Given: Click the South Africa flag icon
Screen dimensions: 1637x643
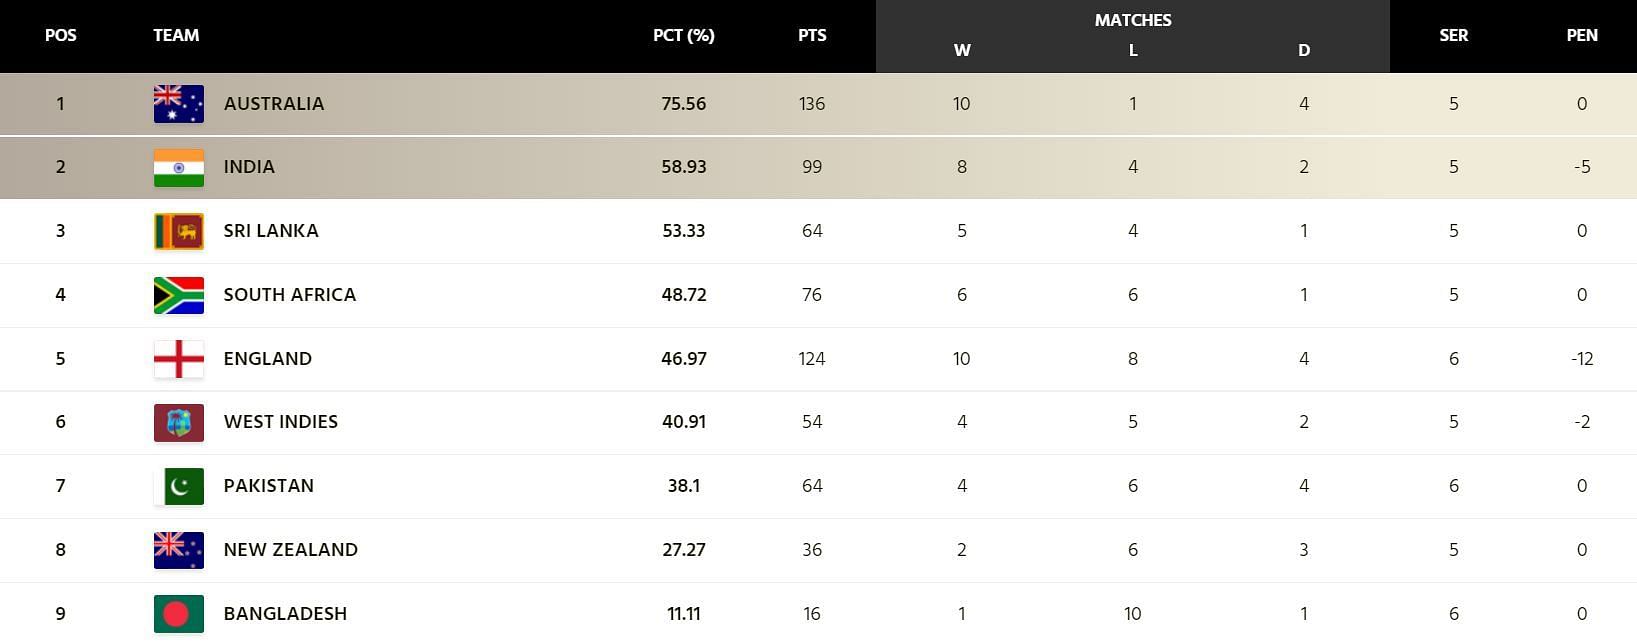Looking at the screenshot, I should point(179,295).
